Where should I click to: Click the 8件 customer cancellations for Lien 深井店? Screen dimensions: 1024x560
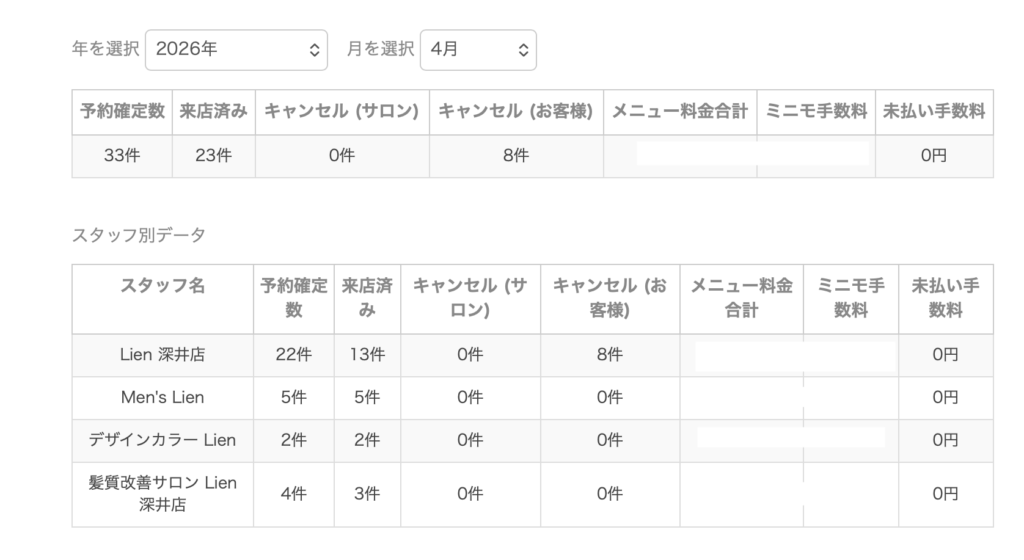pos(609,355)
